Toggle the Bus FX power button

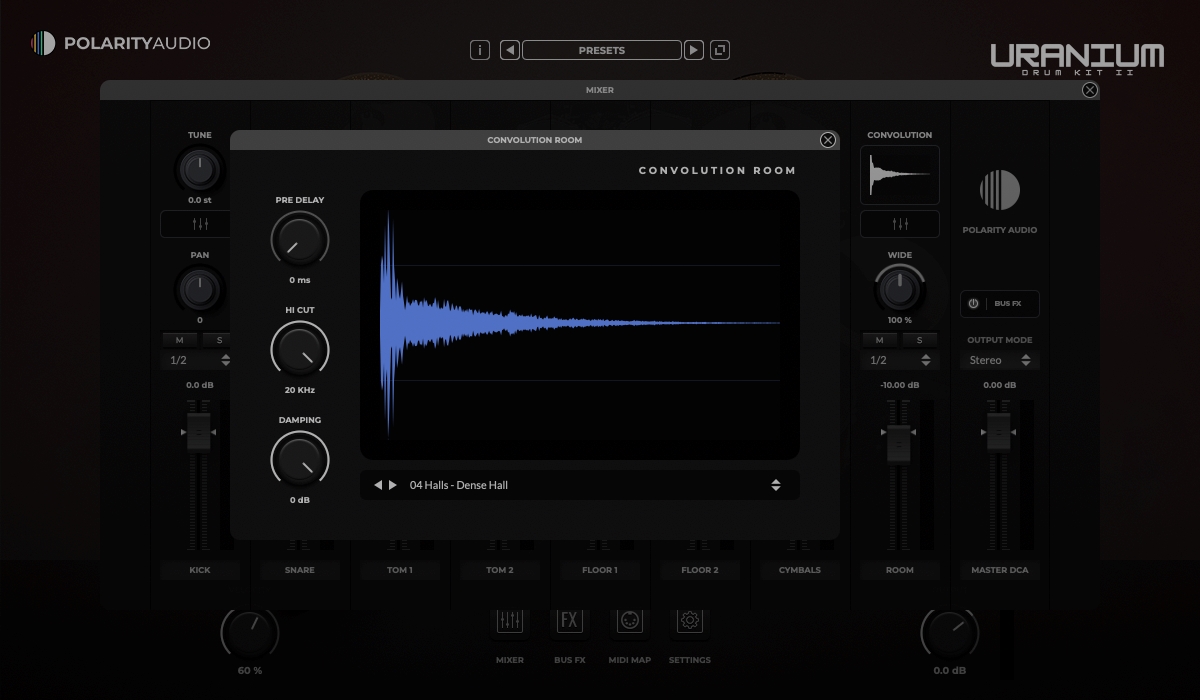pyautogui.click(x=973, y=304)
